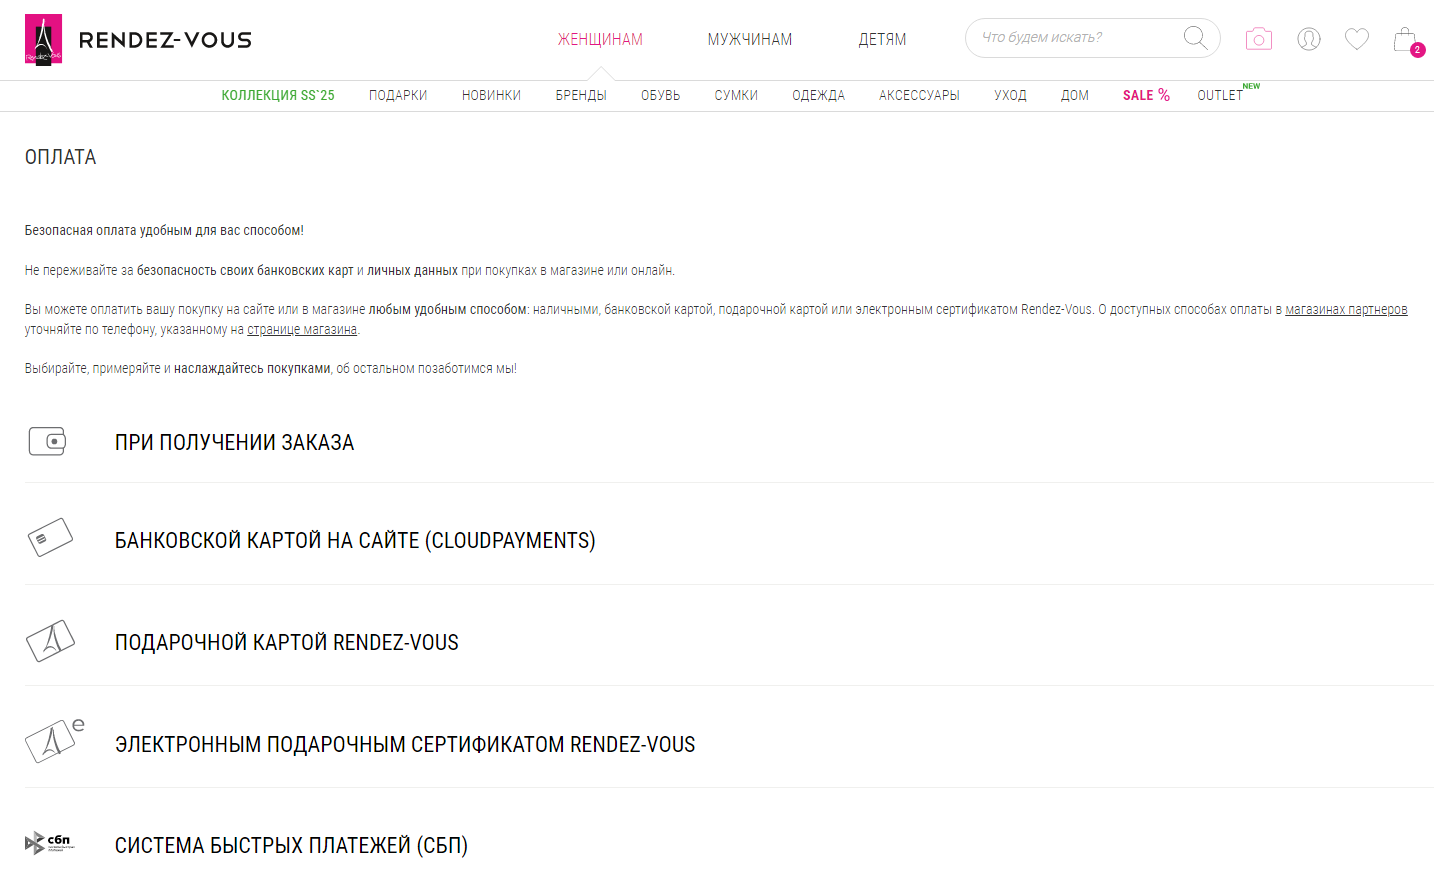
Task: Expand ПОДАРОЧНОЙ КАРТОЙ RENDEZ-VOUS section
Action: pyautogui.click(x=287, y=642)
